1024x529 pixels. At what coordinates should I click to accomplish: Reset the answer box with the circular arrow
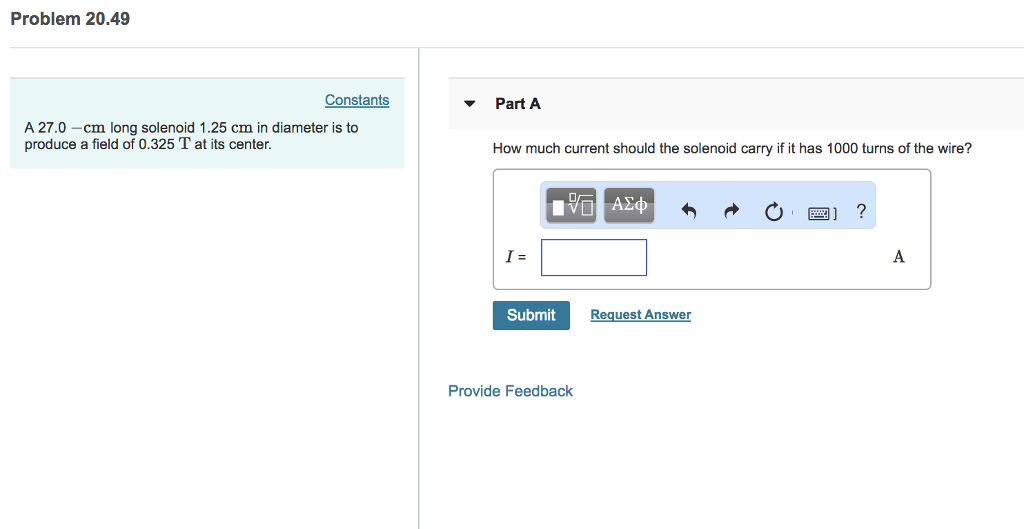[774, 212]
